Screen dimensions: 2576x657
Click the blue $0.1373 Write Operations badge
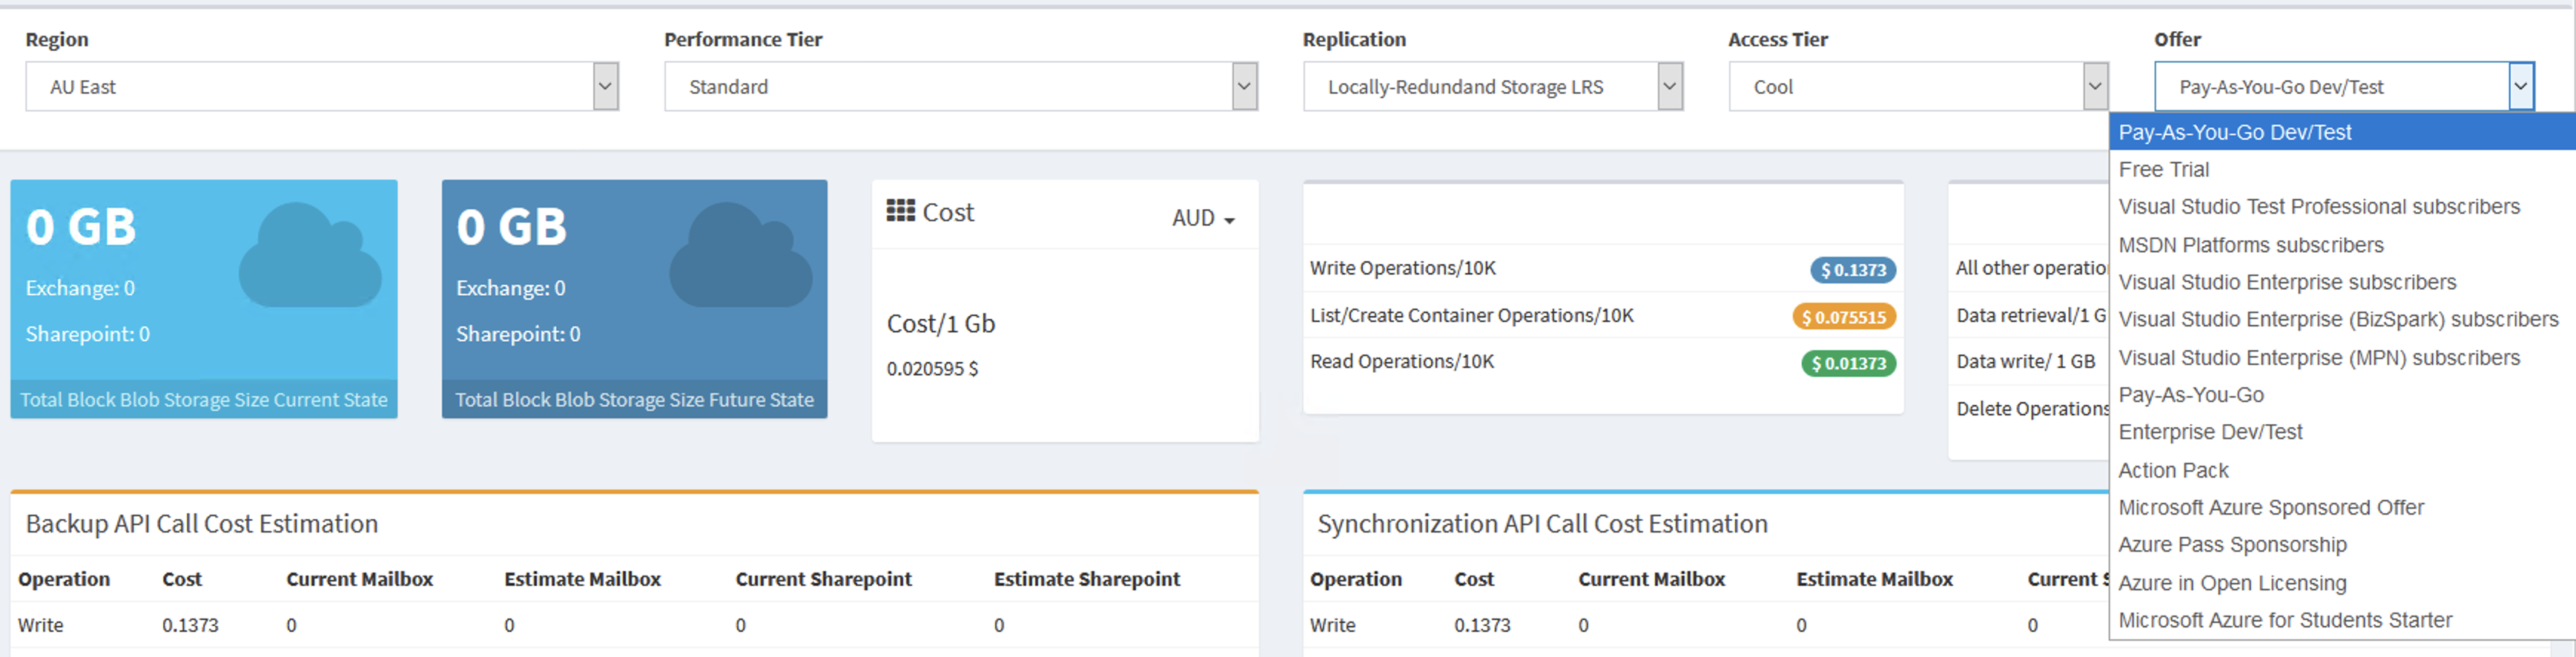coord(1852,270)
